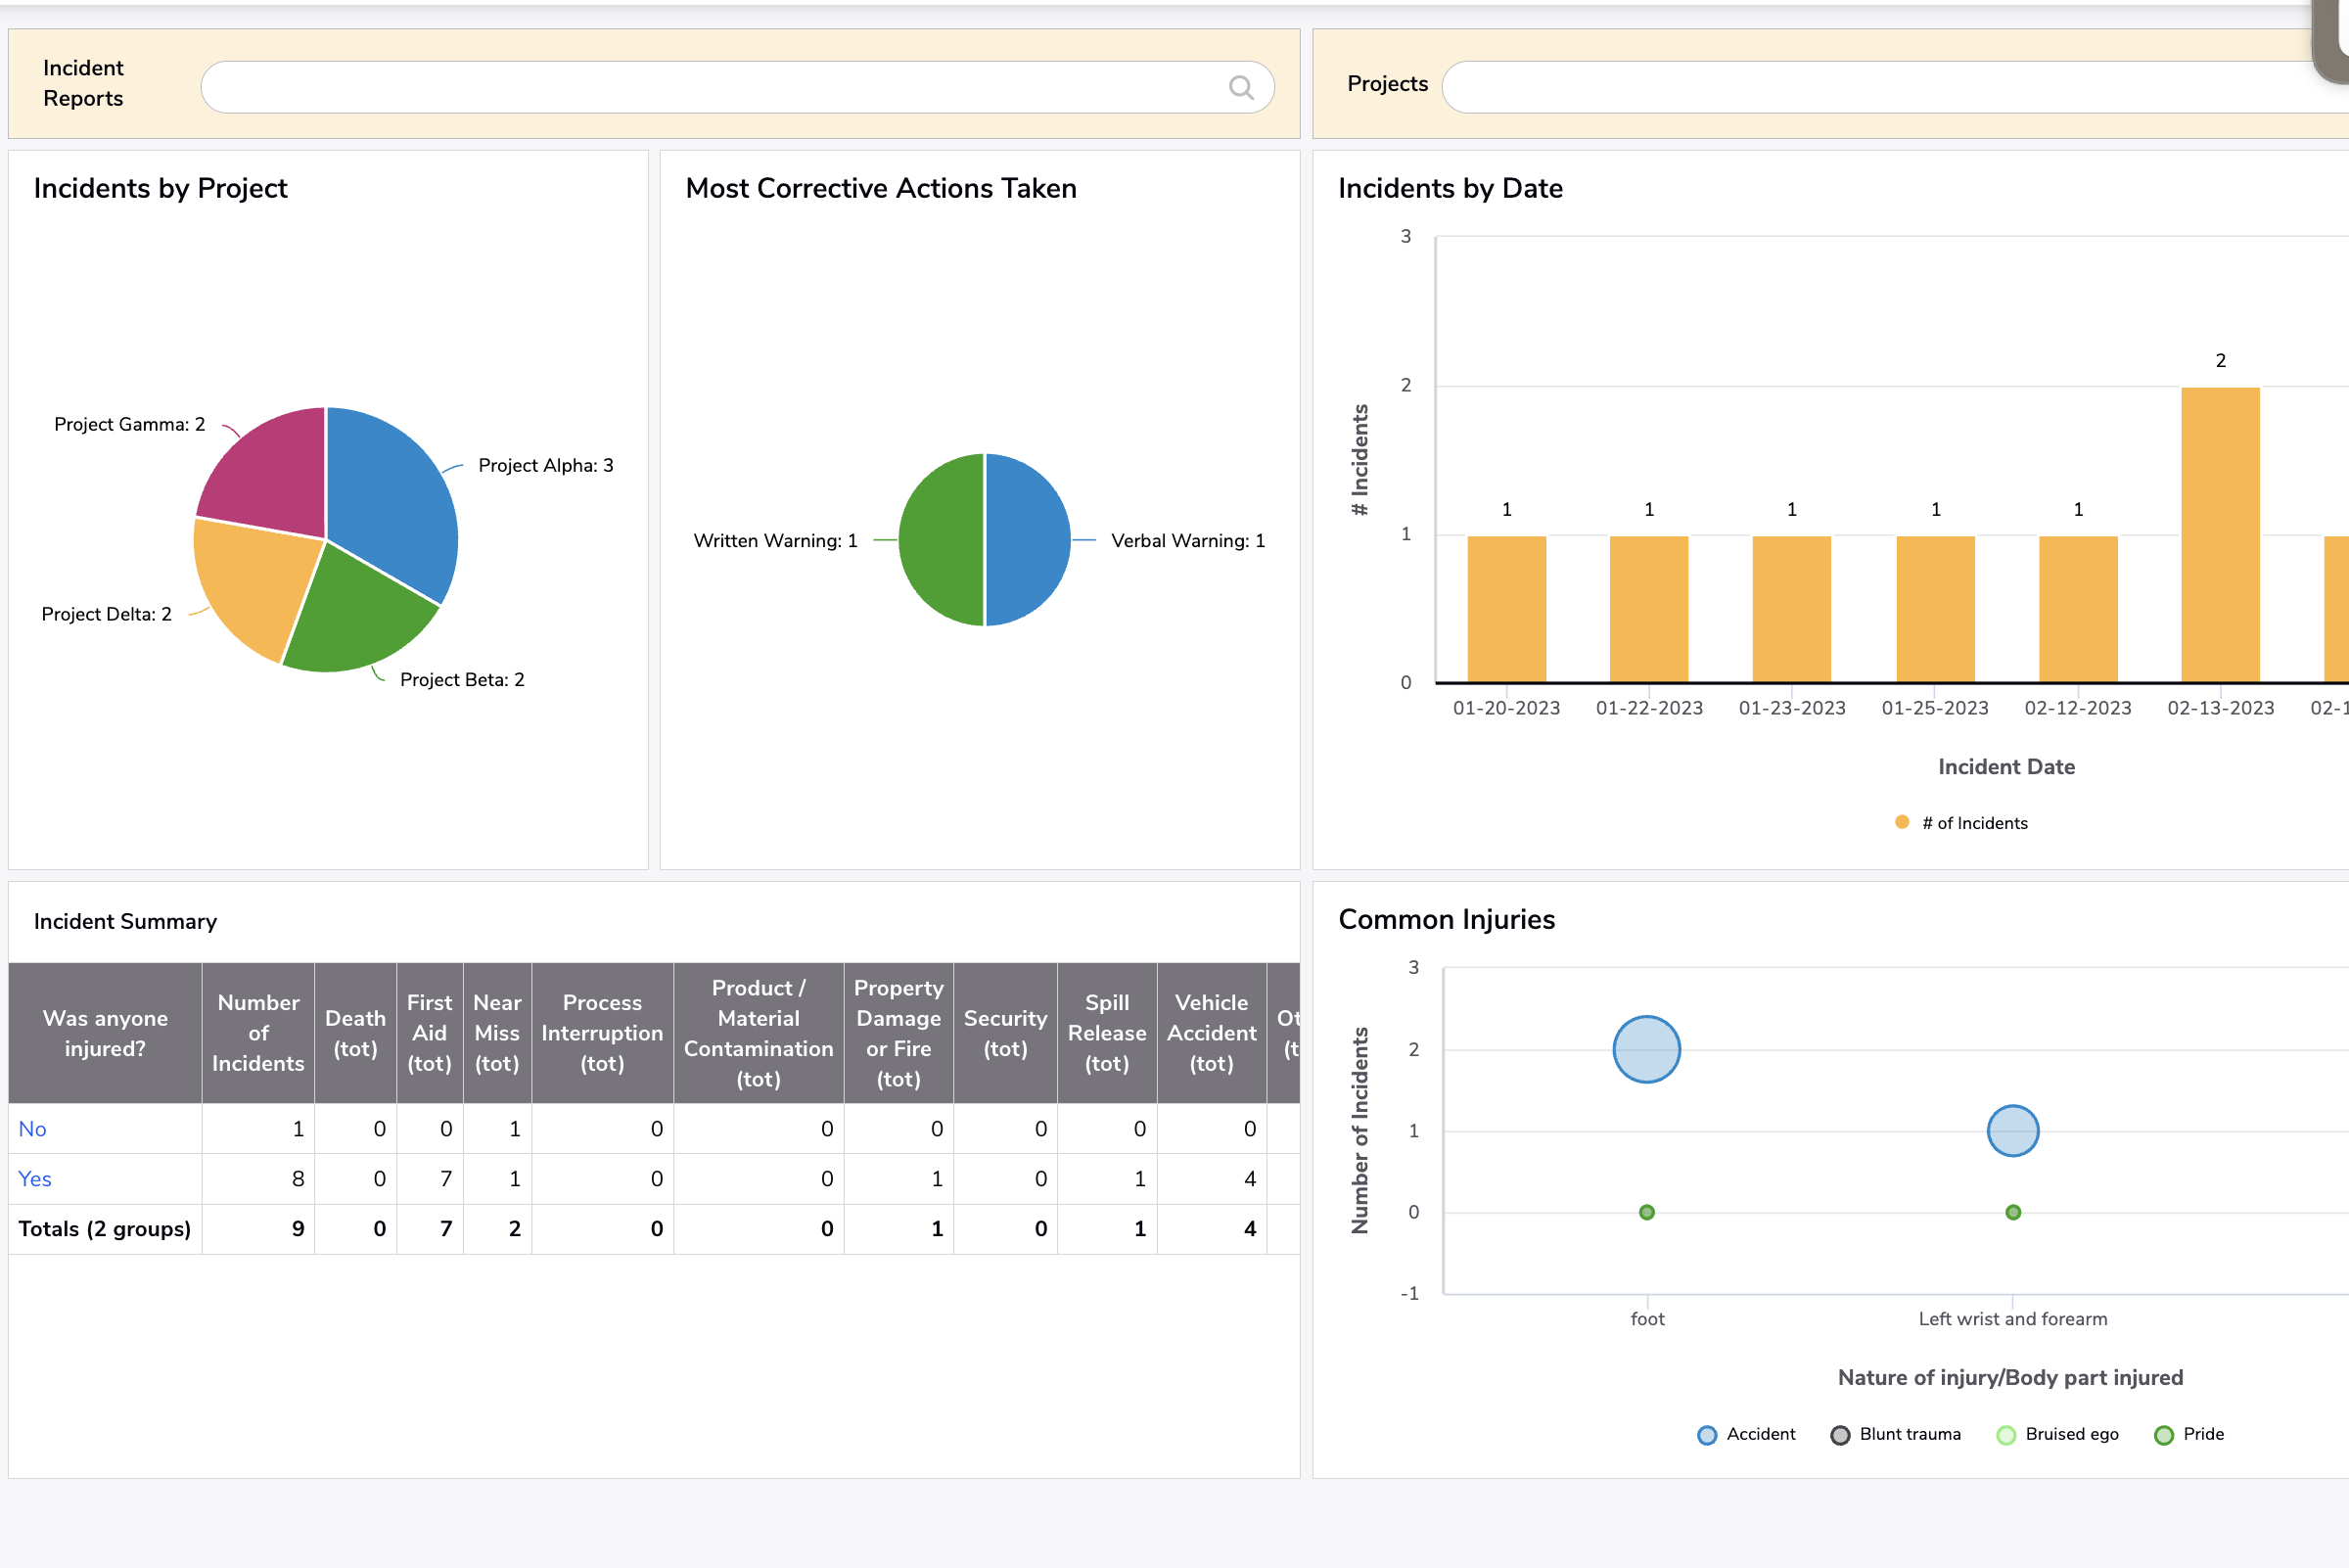This screenshot has width=2349, height=1568.
Task: Click the search magnifier in Incident Reports bar
Action: 1242,88
